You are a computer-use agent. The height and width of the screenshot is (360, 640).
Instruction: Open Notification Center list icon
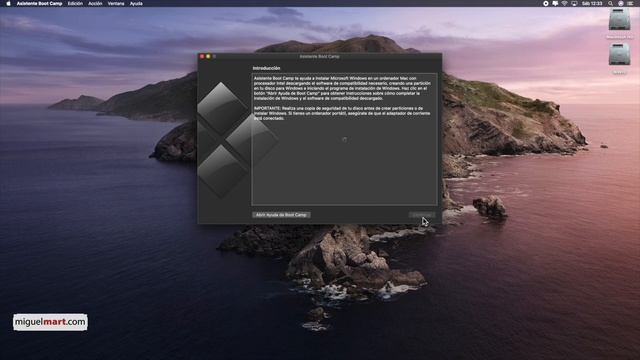point(631,3)
